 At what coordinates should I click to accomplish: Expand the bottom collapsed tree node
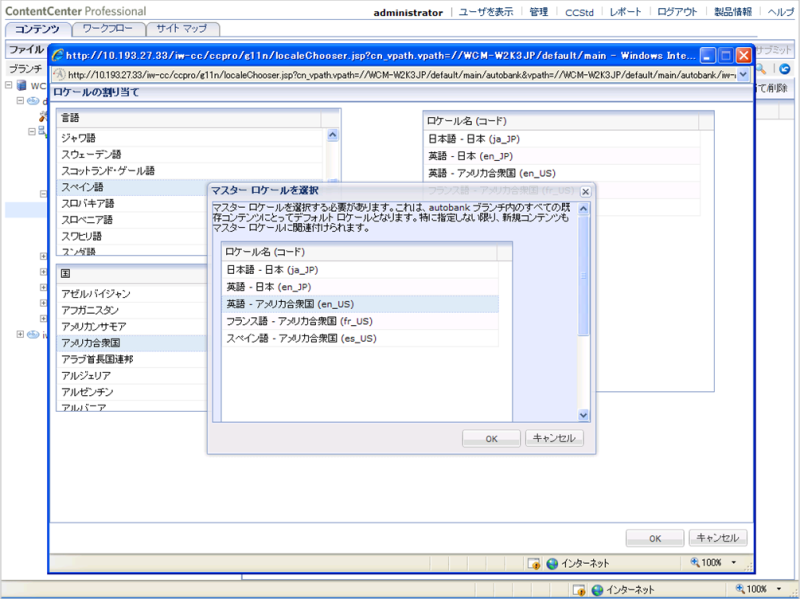tap(19, 334)
